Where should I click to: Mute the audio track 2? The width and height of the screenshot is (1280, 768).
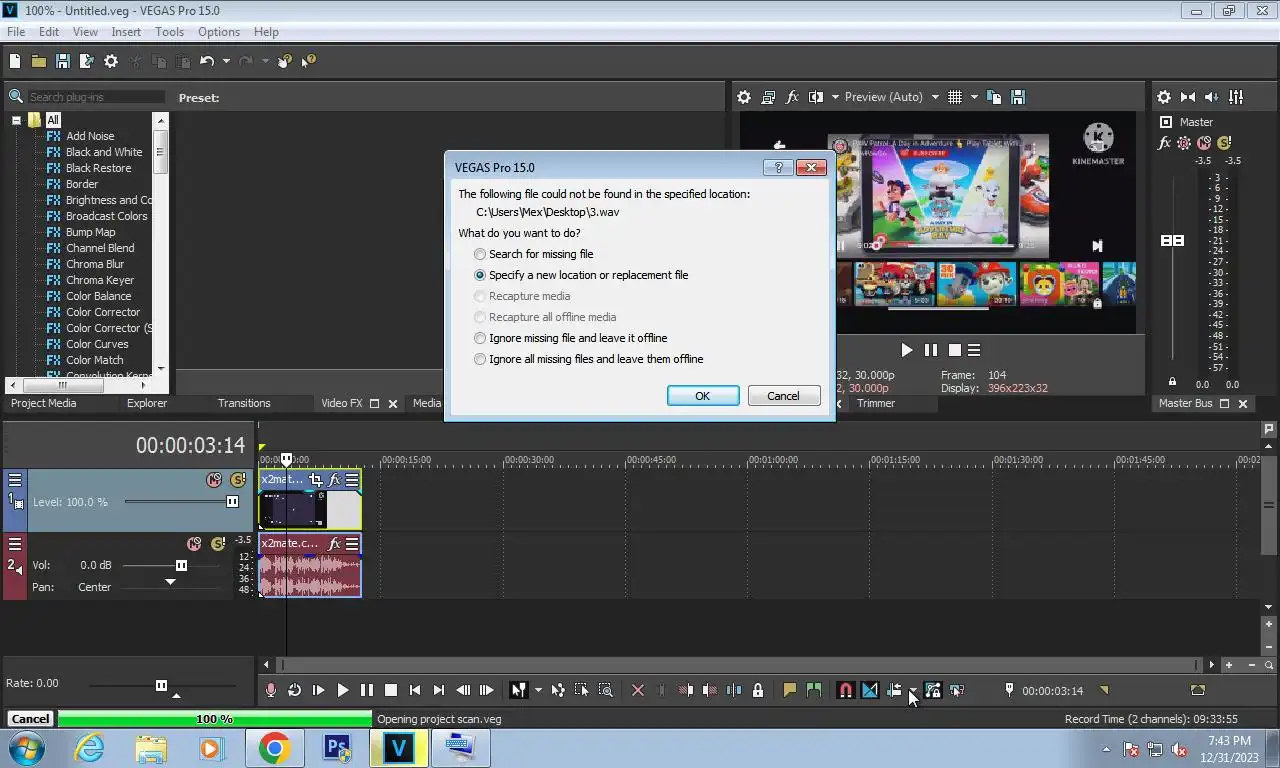click(194, 544)
